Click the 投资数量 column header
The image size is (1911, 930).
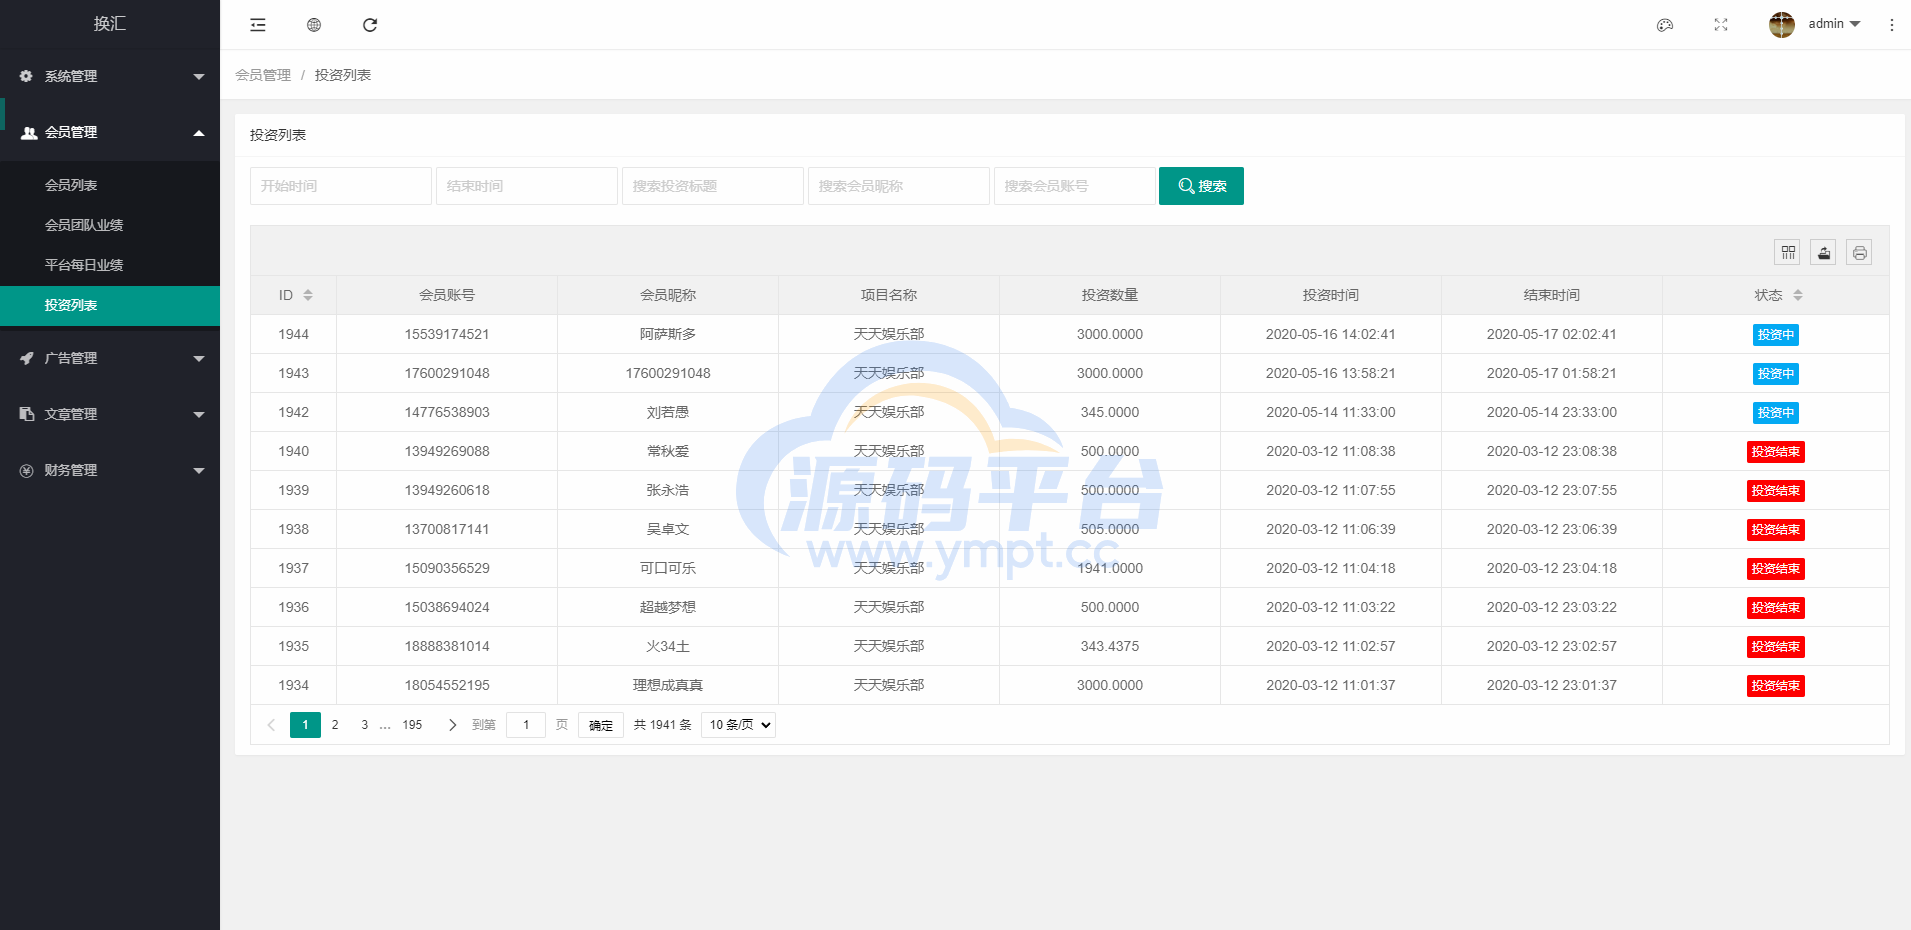[x=1110, y=295]
